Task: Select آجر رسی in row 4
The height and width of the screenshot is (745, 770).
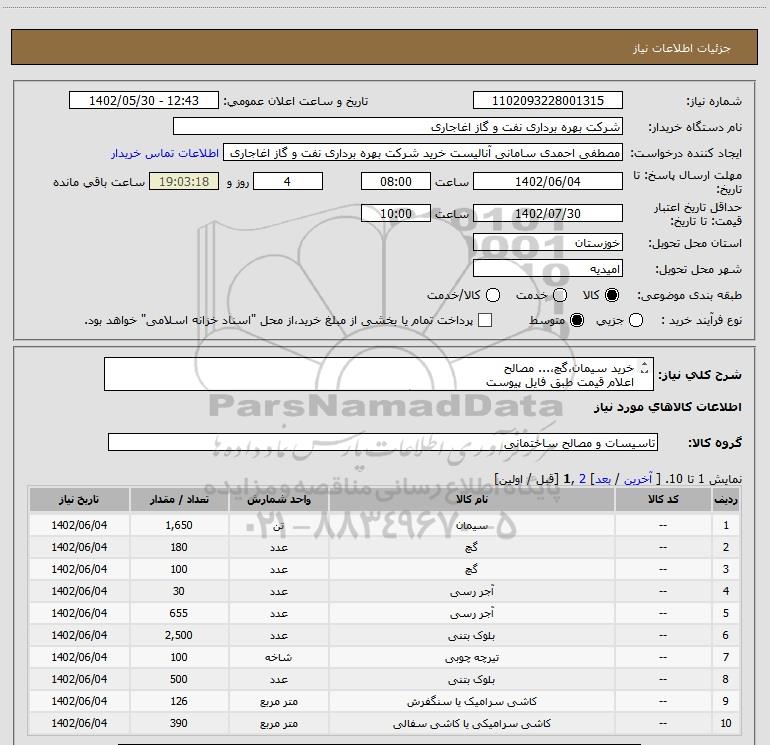Action: click(471, 591)
